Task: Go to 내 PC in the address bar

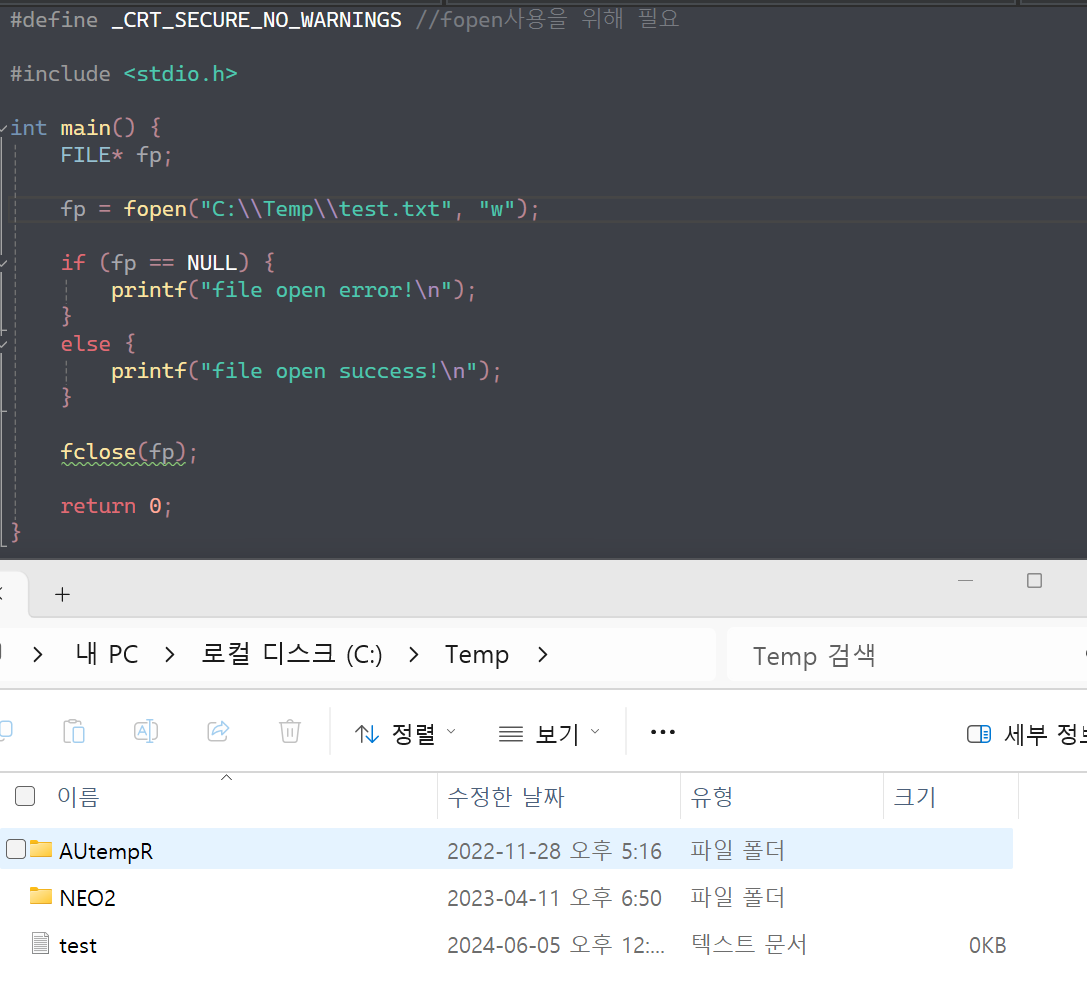Action: pos(107,654)
